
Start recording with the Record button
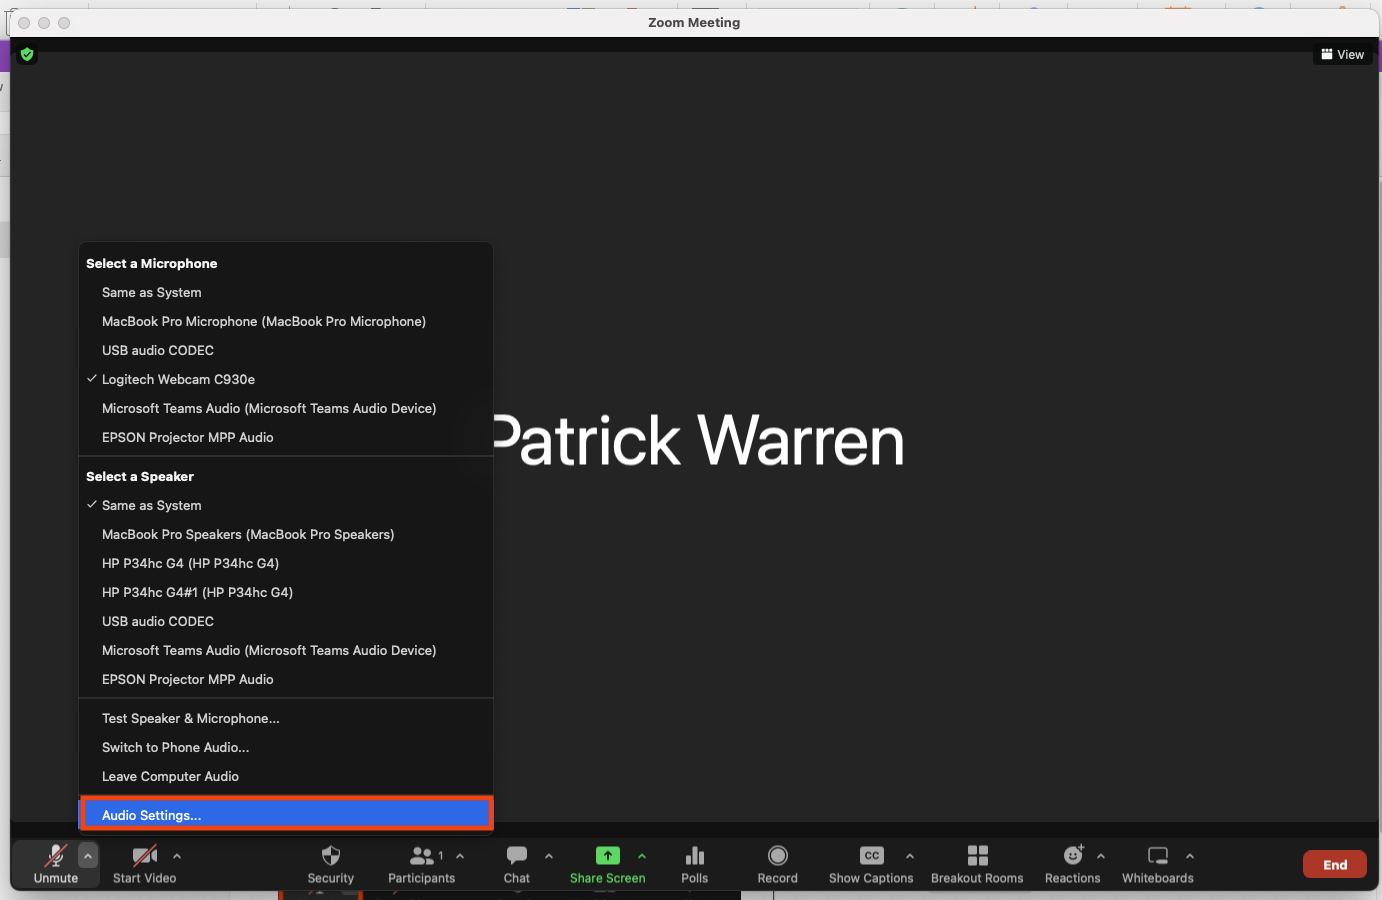(x=778, y=864)
